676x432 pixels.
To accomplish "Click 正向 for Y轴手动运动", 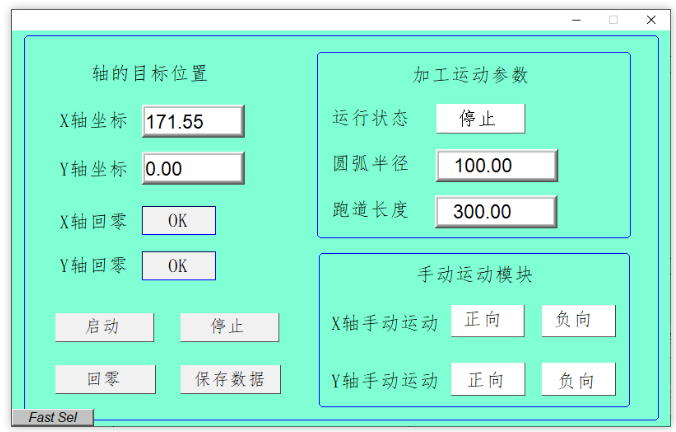I will [488, 379].
